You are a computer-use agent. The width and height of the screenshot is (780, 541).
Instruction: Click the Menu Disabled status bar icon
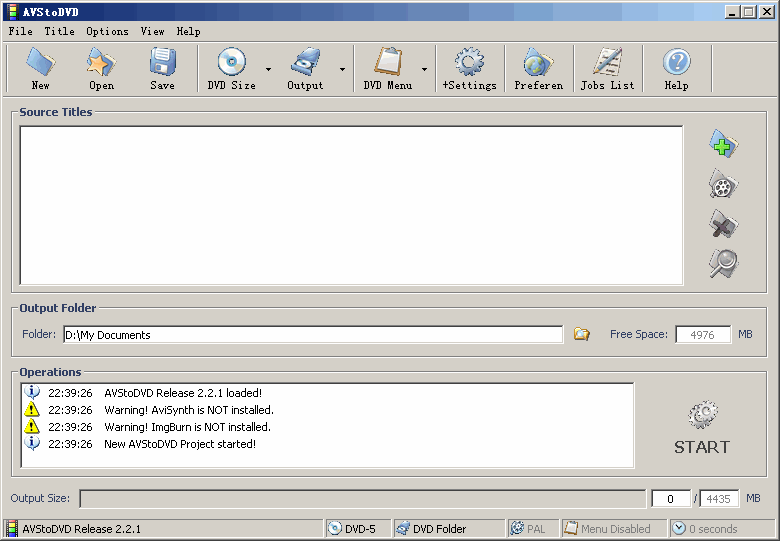(571, 528)
